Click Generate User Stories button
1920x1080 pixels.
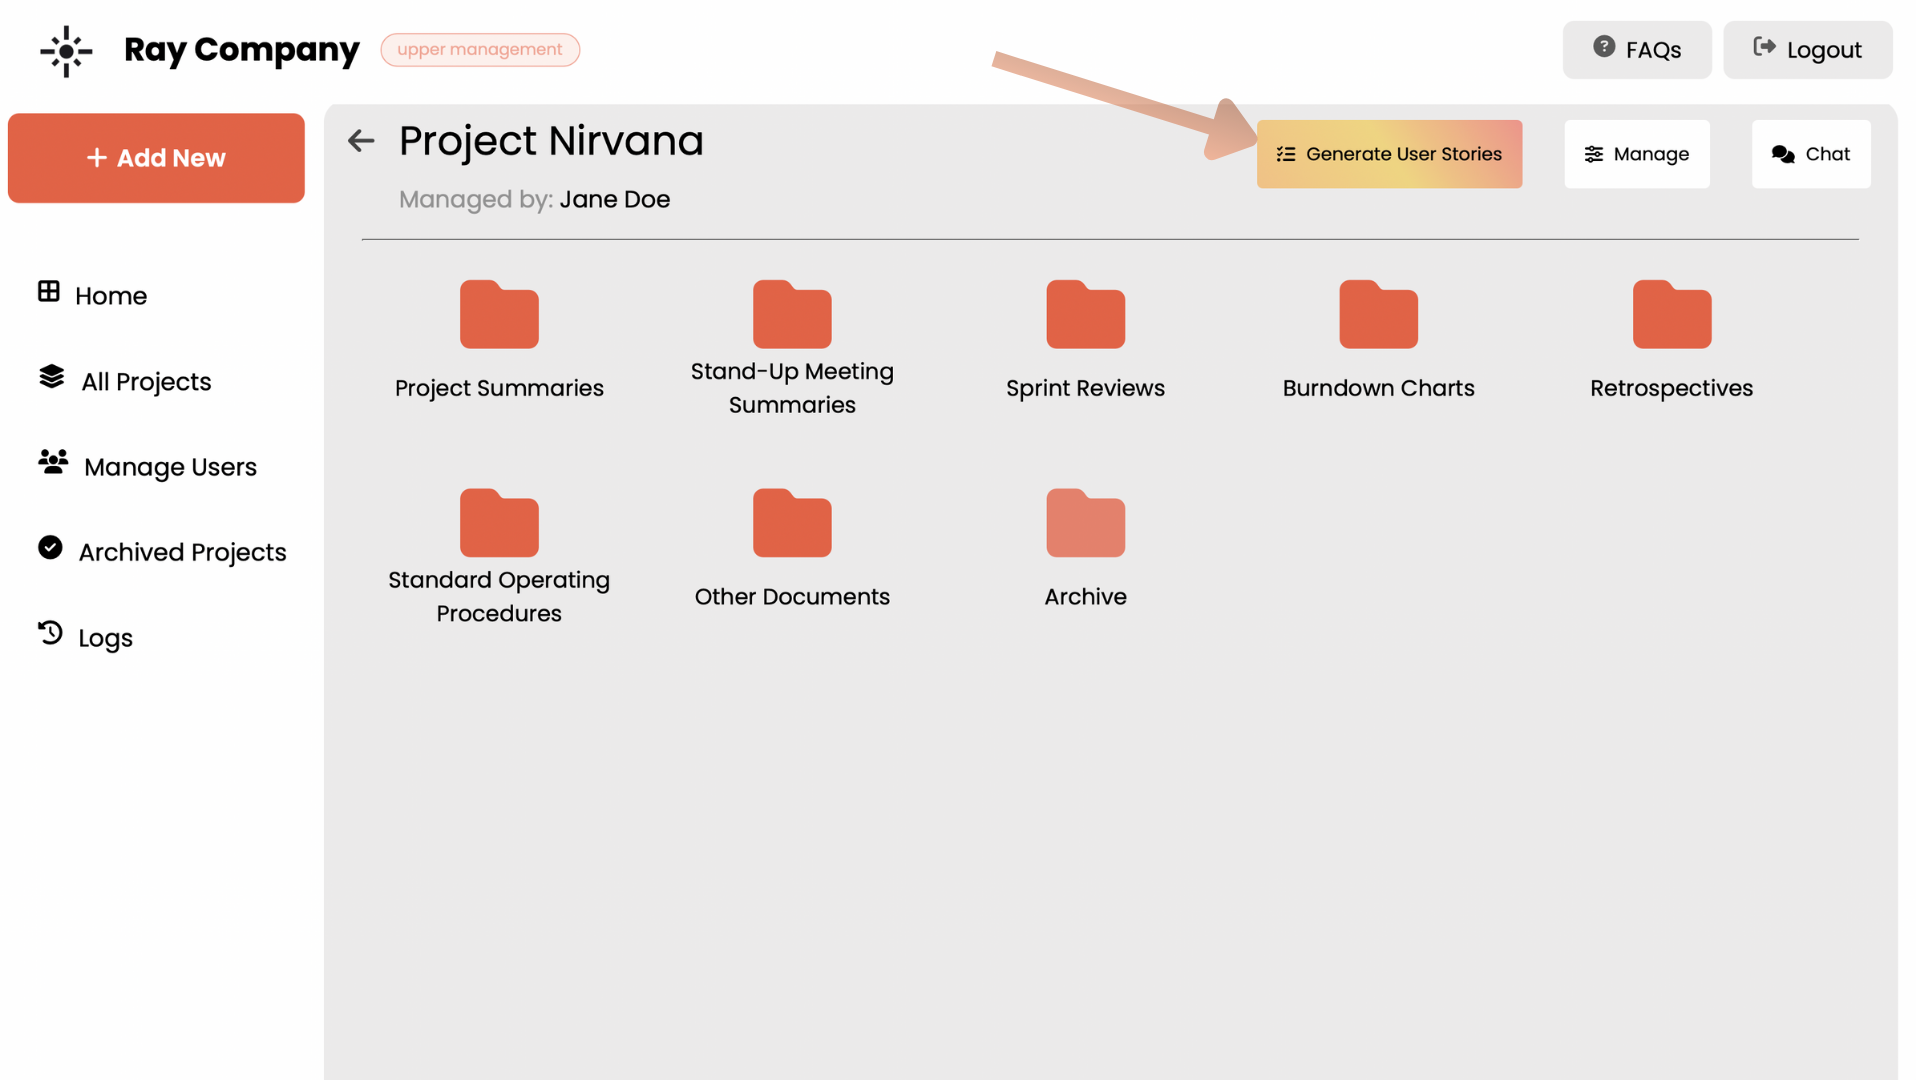tap(1389, 154)
